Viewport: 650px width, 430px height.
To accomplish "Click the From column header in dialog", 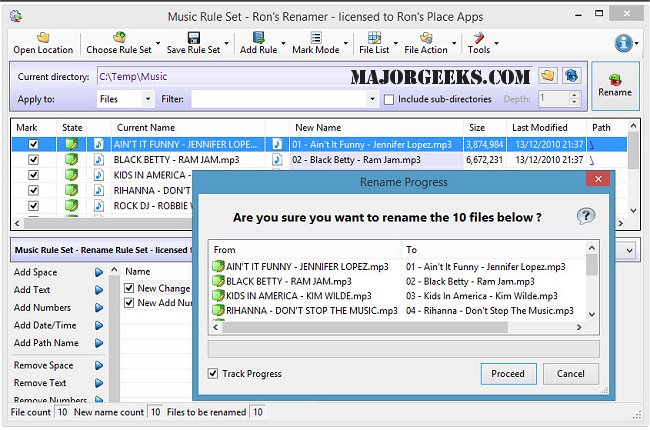I will (305, 250).
